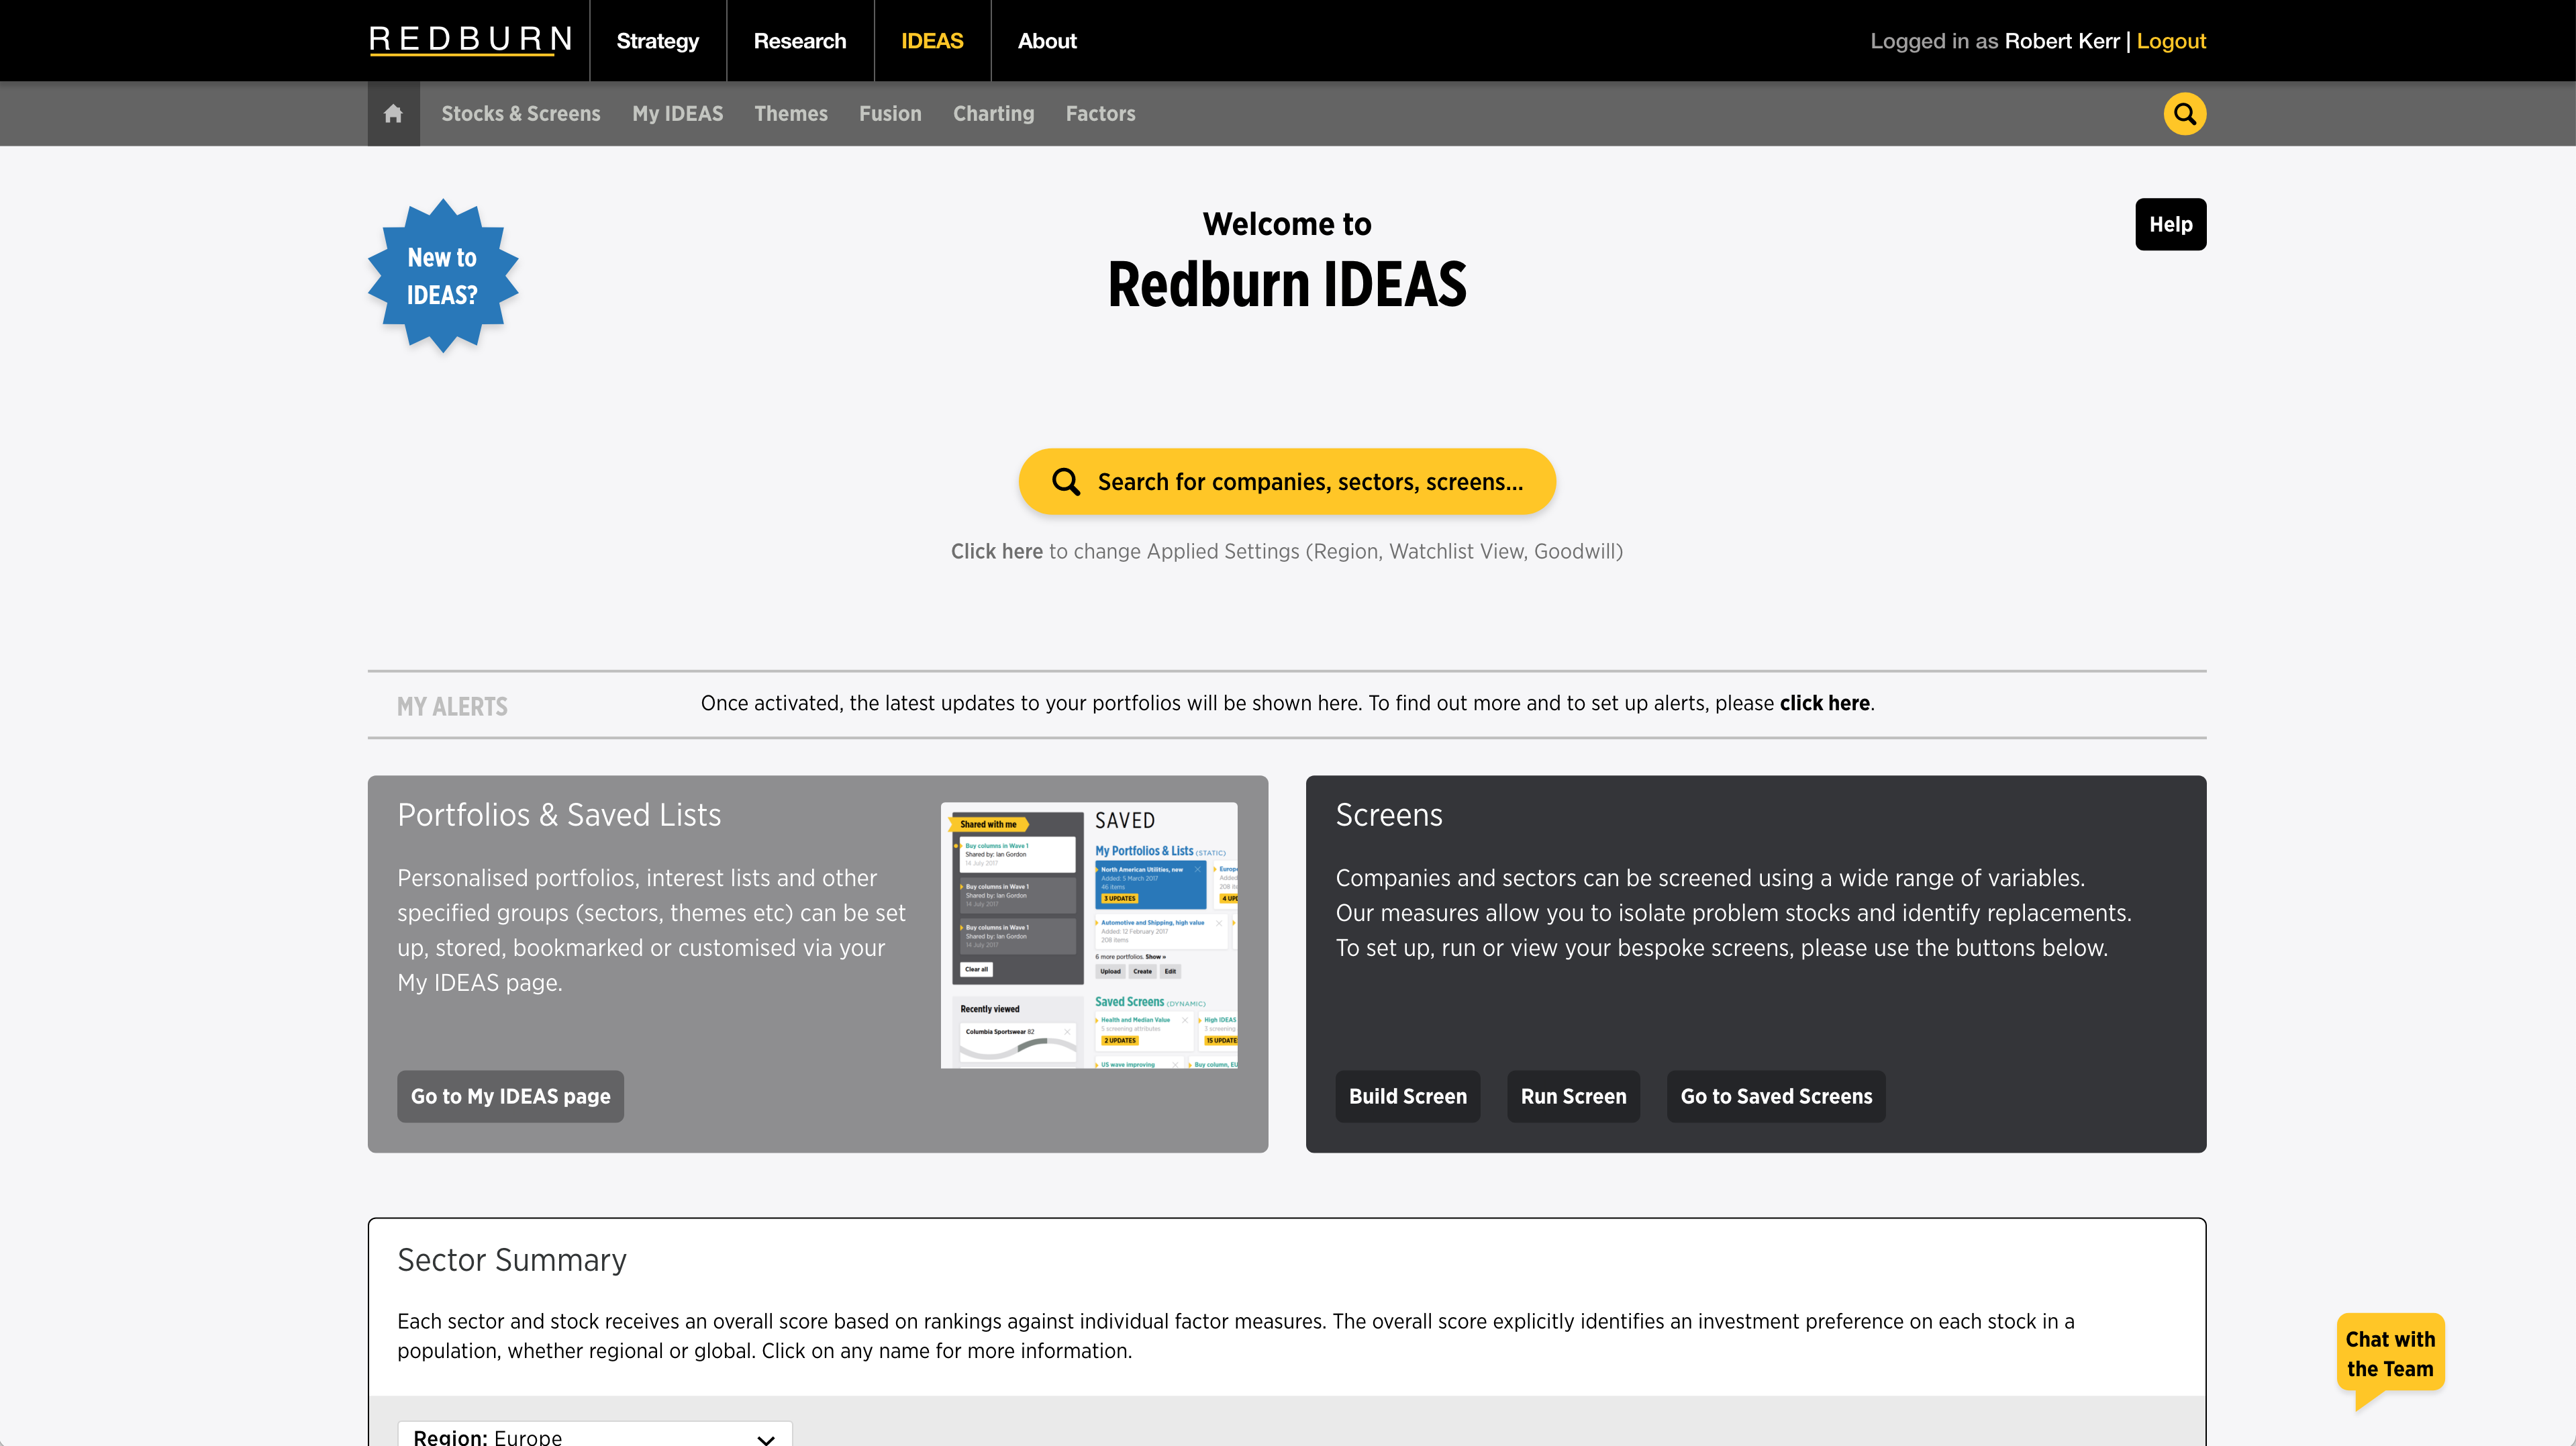Open the Charting navigation tab
The width and height of the screenshot is (2576, 1446).
click(x=994, y=114)
